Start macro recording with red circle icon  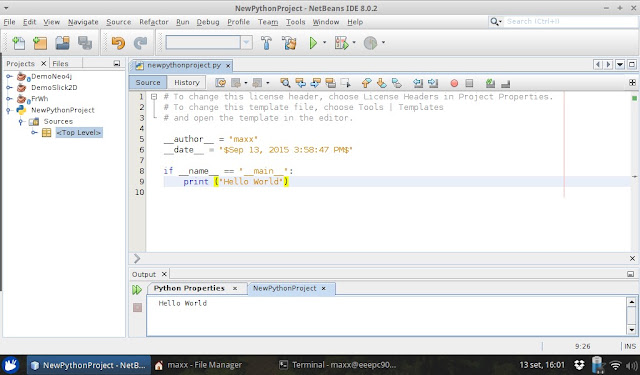click(x=454, y=83)
